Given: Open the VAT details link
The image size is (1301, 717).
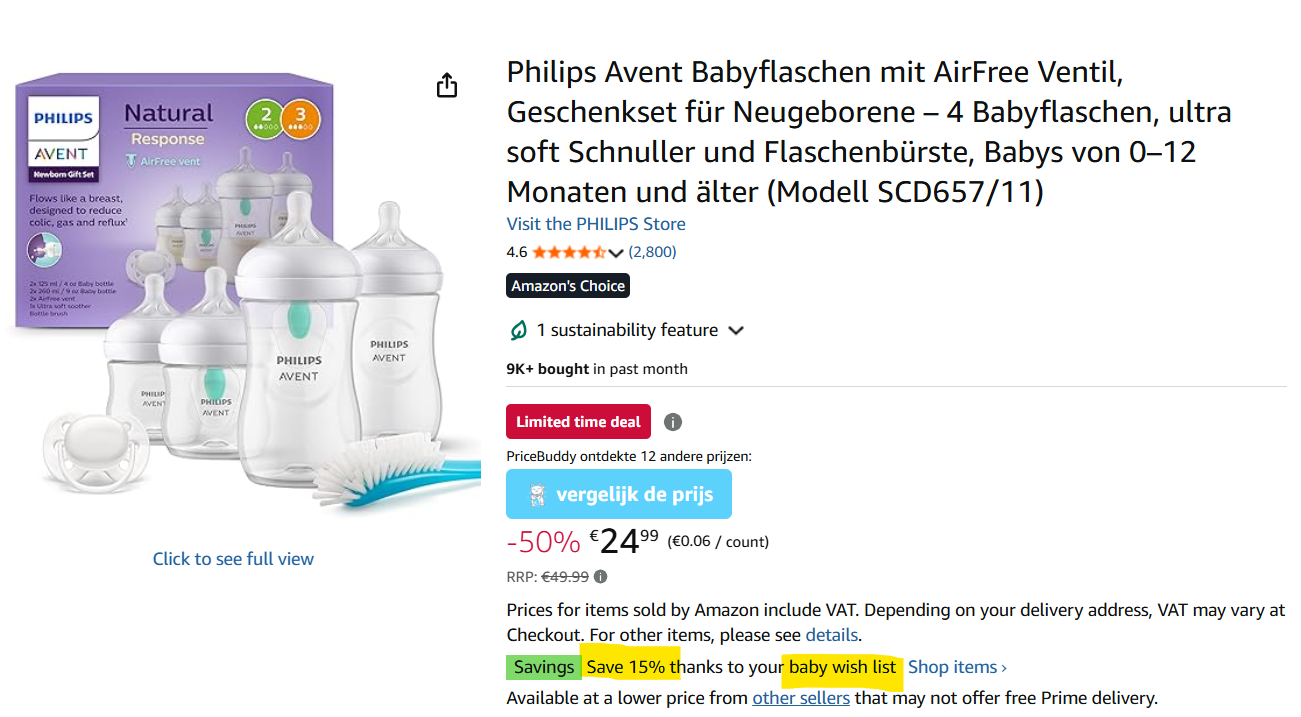Looking at the screenshot, I should [831, 635].
